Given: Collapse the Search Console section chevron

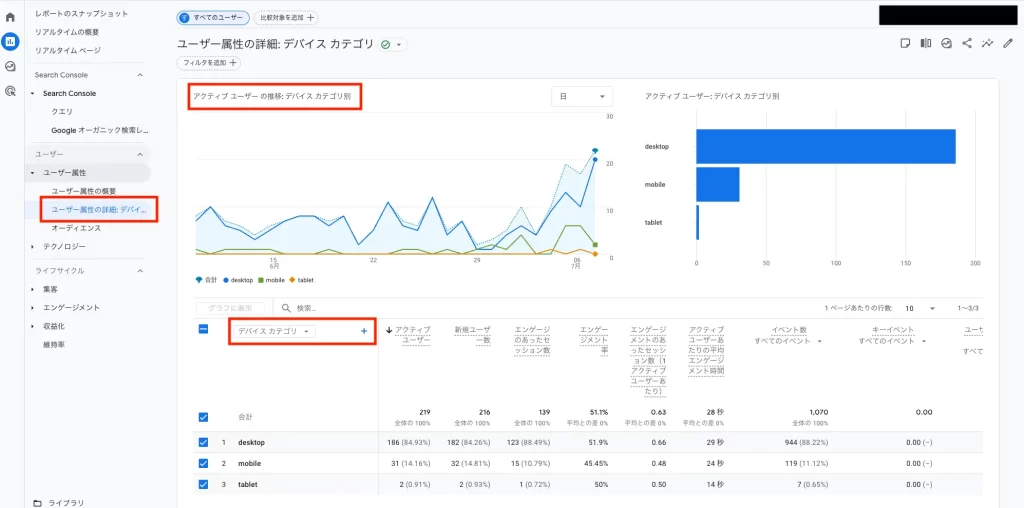Looking at the screenshot, I should click(140, 75).
